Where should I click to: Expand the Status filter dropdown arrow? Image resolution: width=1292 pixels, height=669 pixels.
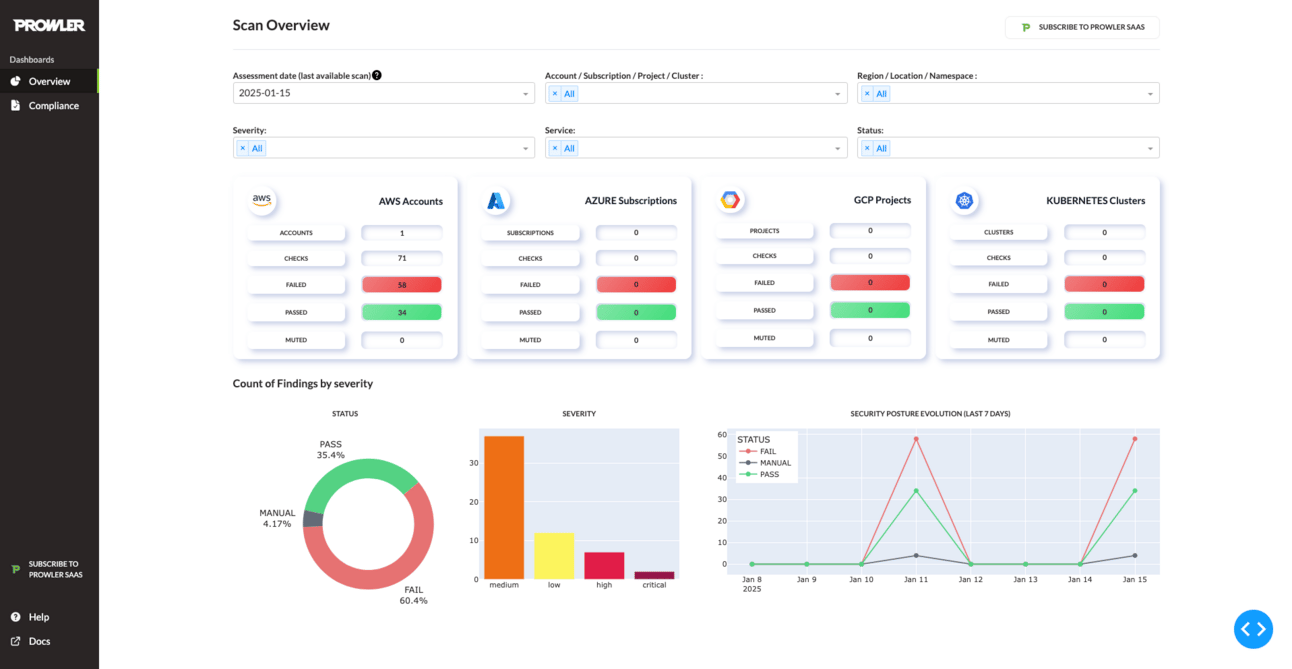point(1150,149)
